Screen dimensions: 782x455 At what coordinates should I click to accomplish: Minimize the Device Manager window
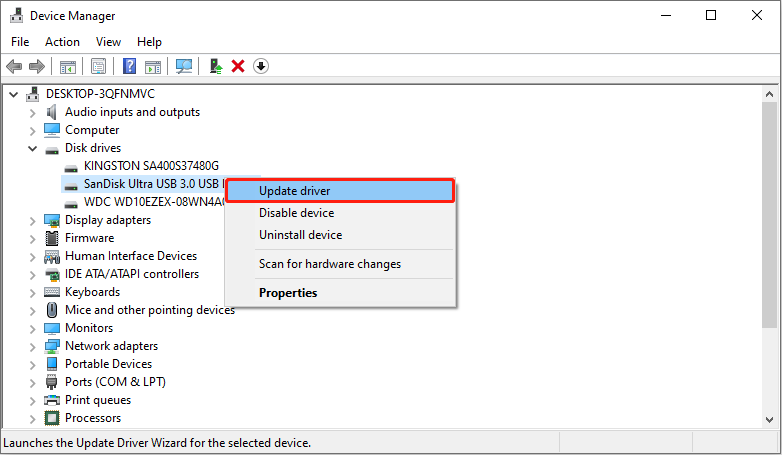click(x=665, y=15)
